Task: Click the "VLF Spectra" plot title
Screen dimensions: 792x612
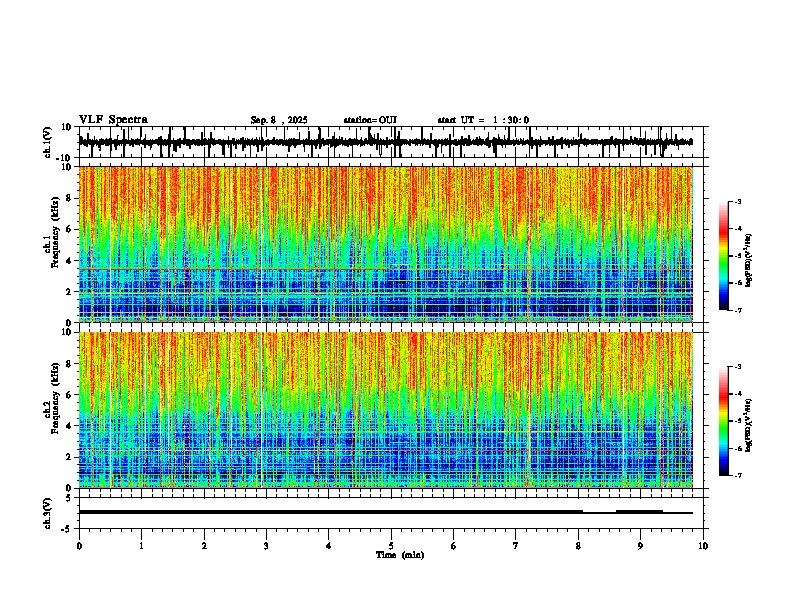Action: click(113, 120)
